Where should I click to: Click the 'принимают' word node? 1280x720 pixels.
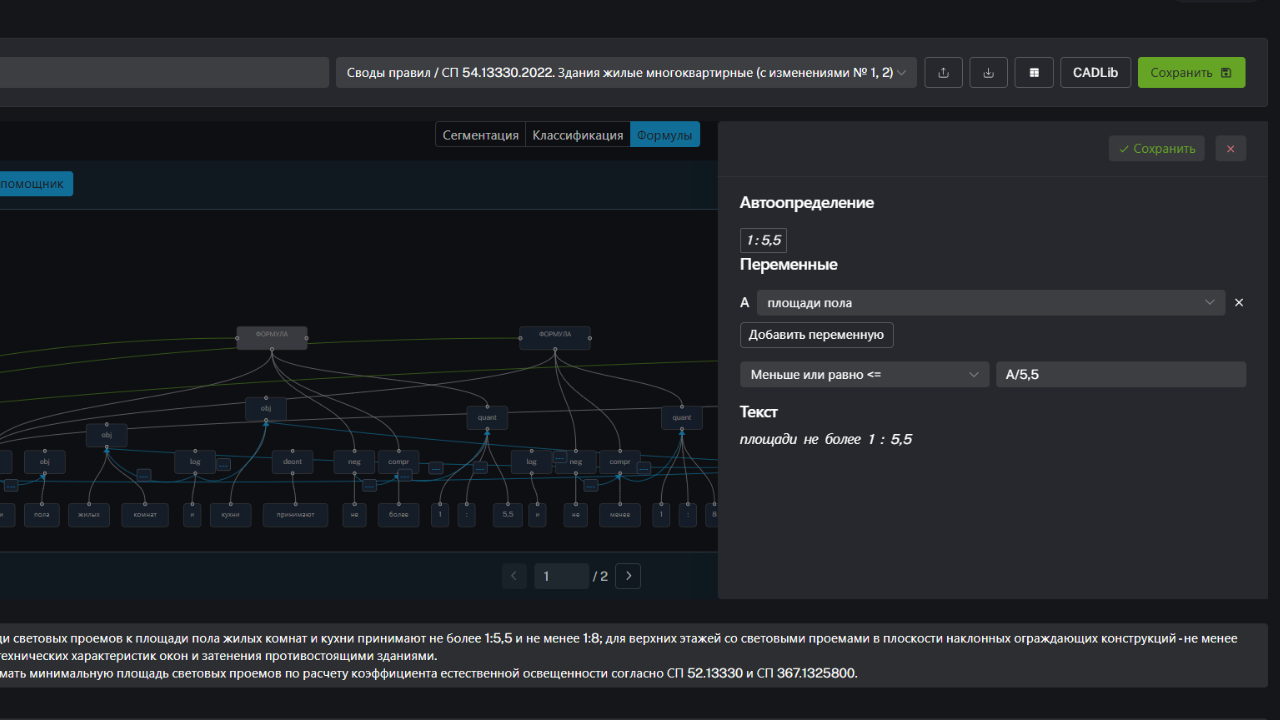coord(295,515)
